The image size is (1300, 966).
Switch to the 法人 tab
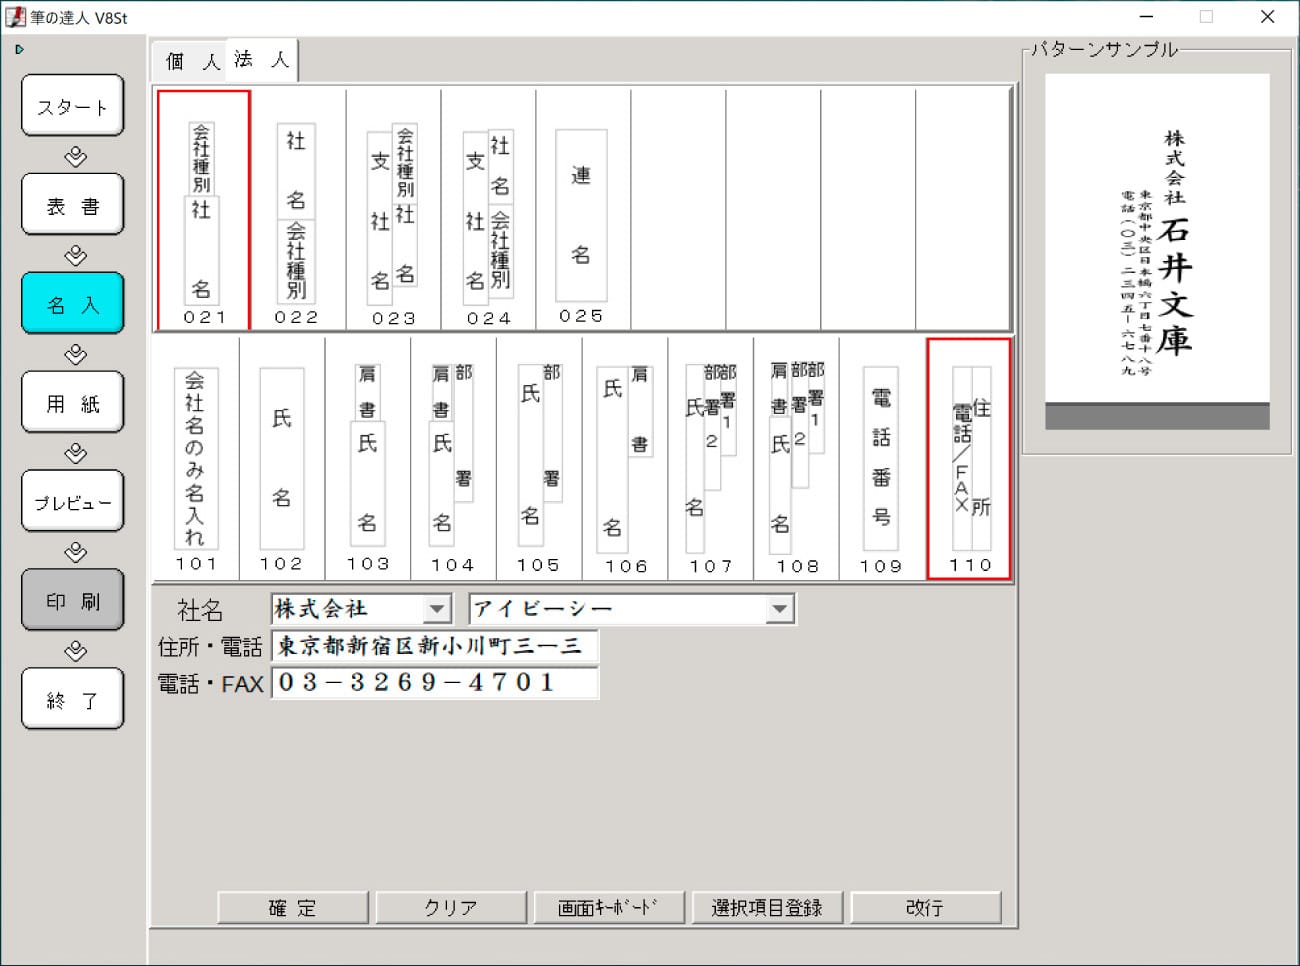click(262, 60)
